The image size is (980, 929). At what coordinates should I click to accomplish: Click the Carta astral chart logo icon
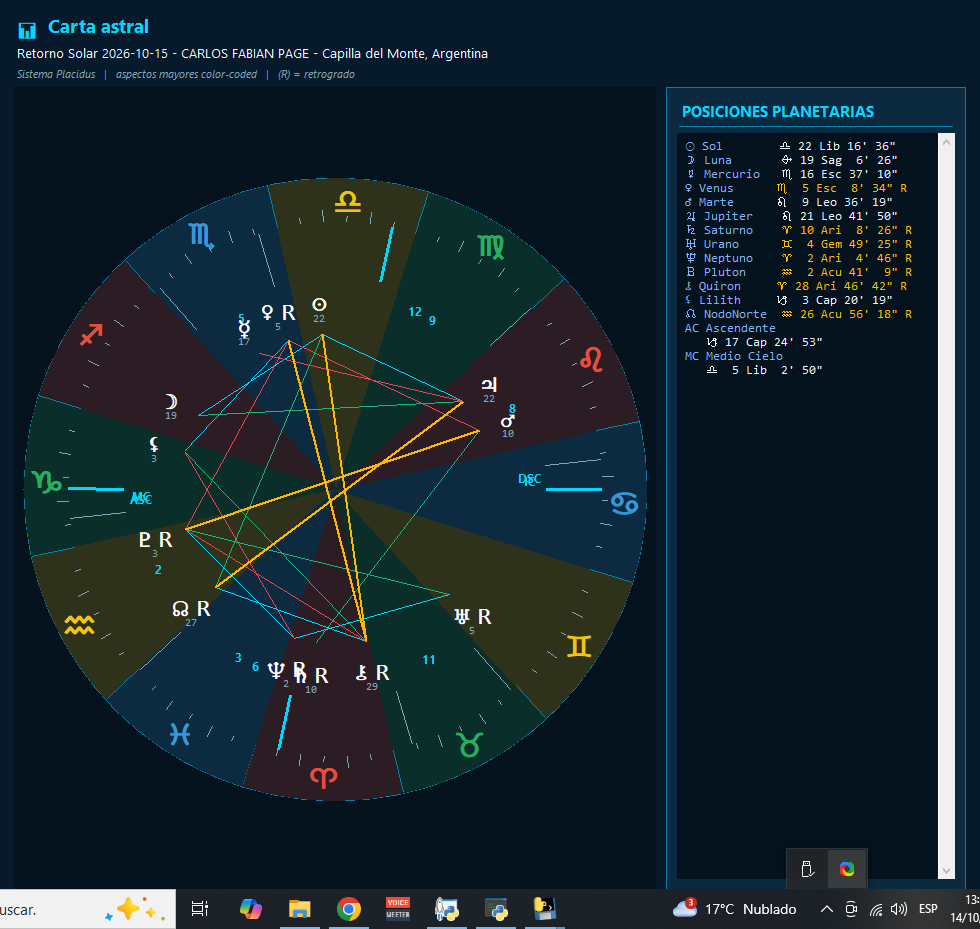tap(27, 29)
